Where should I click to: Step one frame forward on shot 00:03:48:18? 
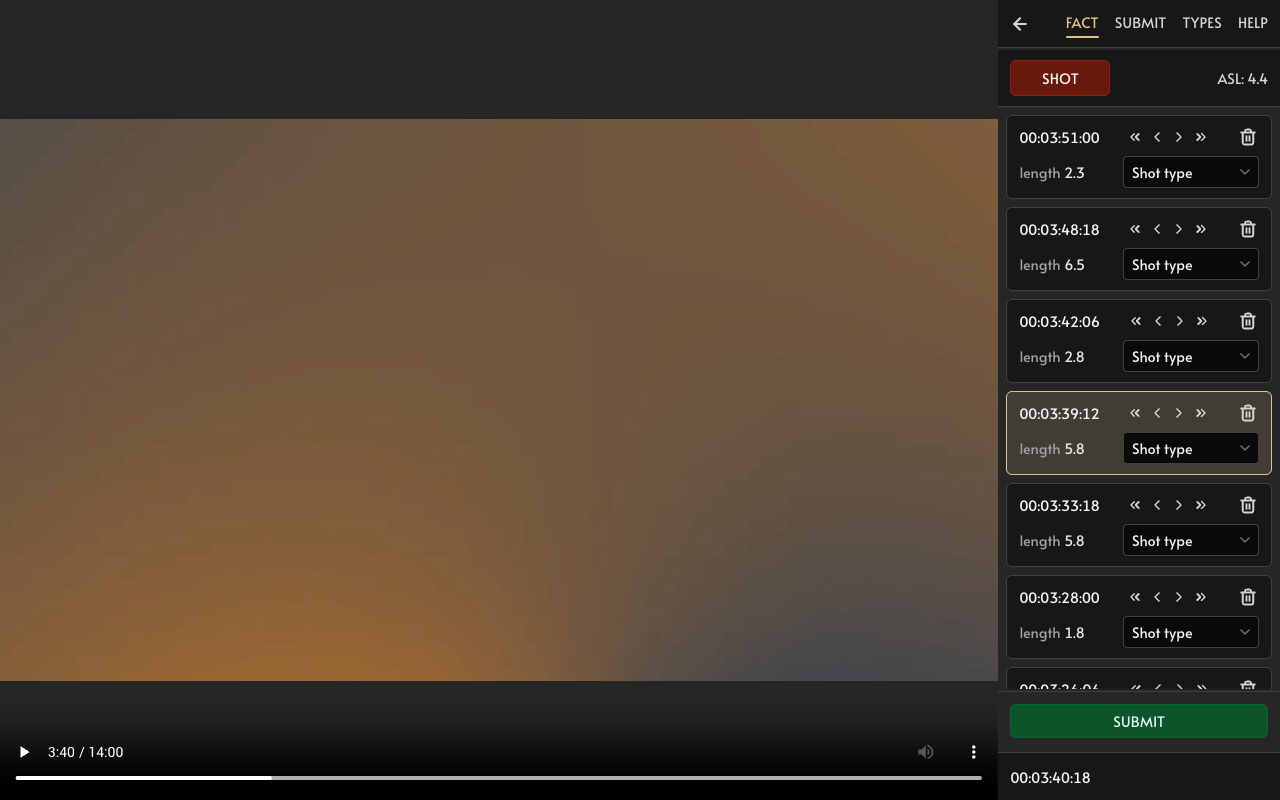[1179, 229]
